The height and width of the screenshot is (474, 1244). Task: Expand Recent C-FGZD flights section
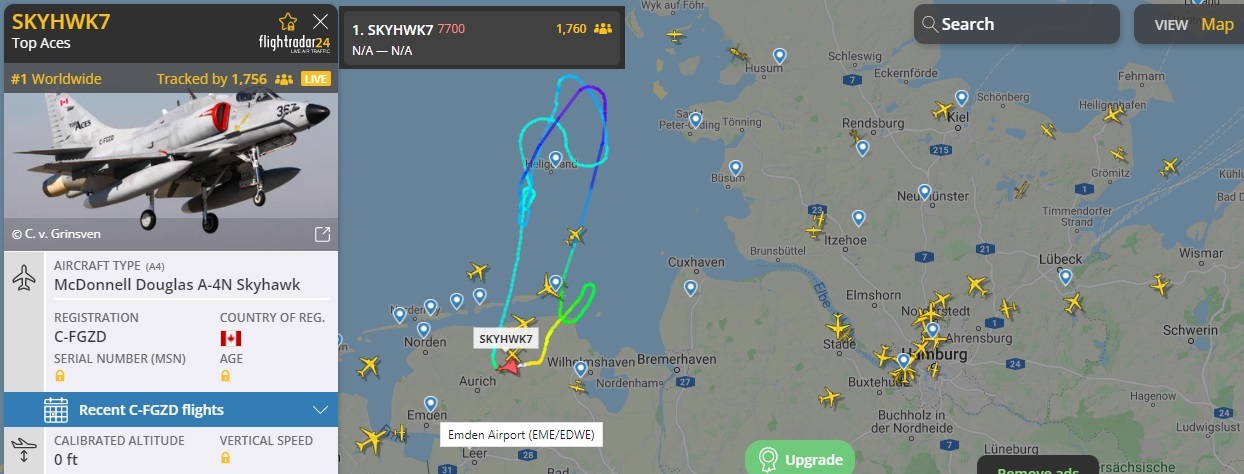point(170,410)
